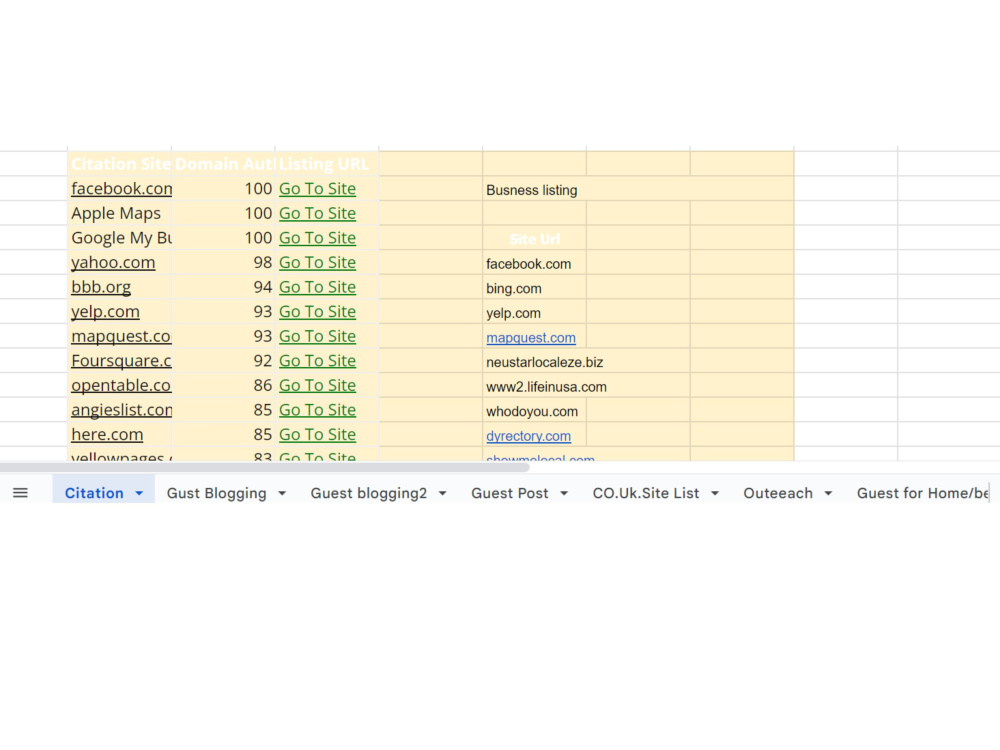The width and height of the screenshot is (1000, 750).
Task: Click Go To Site in bbb.org row
Action: (x=317, y=287)
